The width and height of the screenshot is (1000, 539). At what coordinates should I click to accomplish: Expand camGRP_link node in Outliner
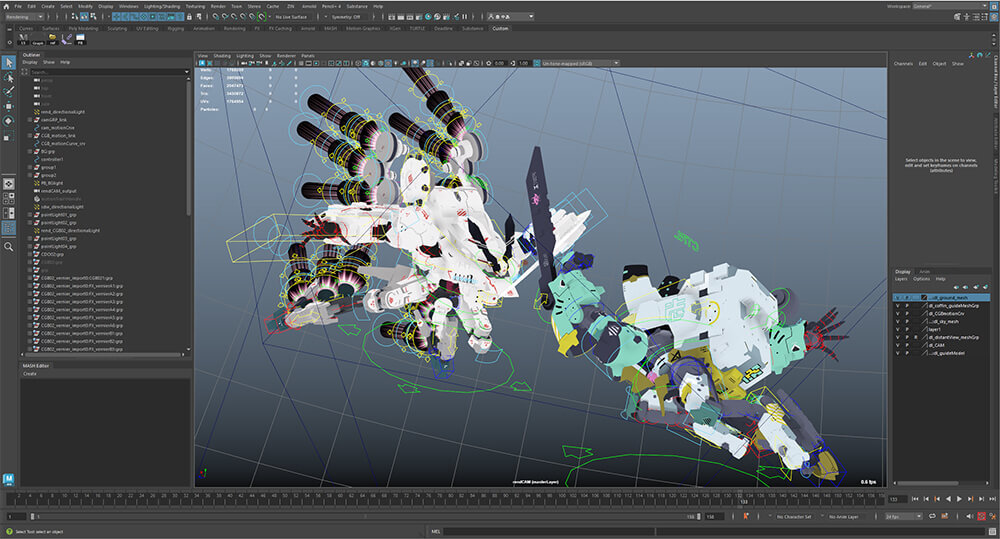coord(29,120)
